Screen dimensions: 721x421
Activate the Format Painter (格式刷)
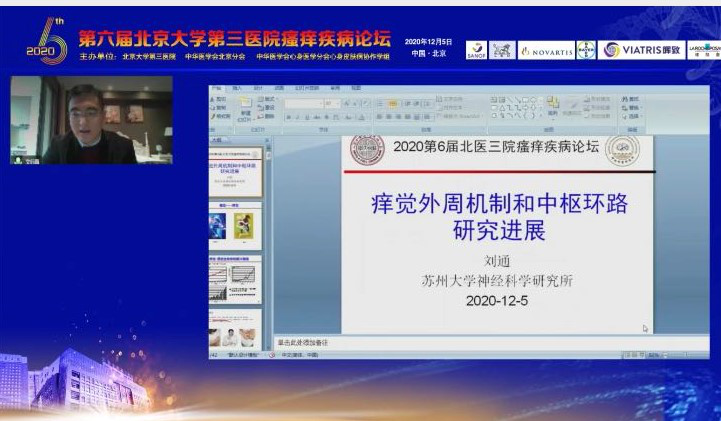pyautogui.click(x=220, y=116)
